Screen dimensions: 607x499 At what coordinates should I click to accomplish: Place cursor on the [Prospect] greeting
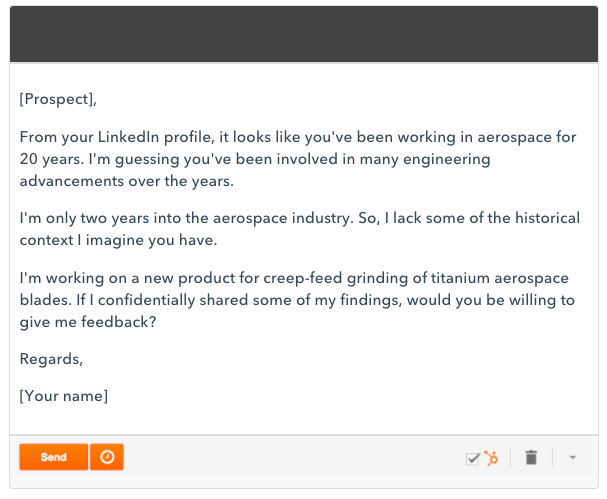(58, 99)
